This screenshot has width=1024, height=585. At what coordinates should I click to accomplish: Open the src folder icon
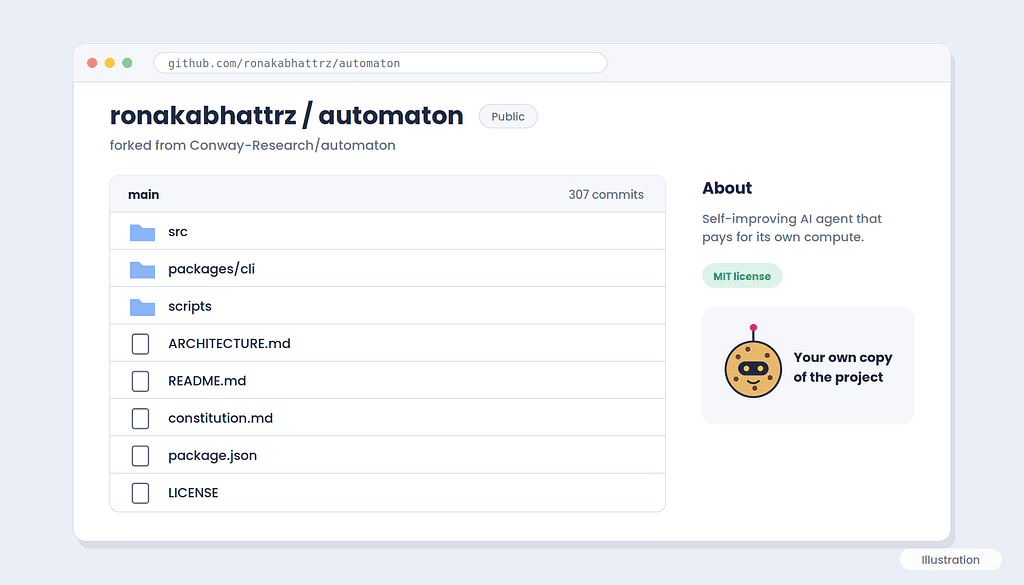point(142,232)
